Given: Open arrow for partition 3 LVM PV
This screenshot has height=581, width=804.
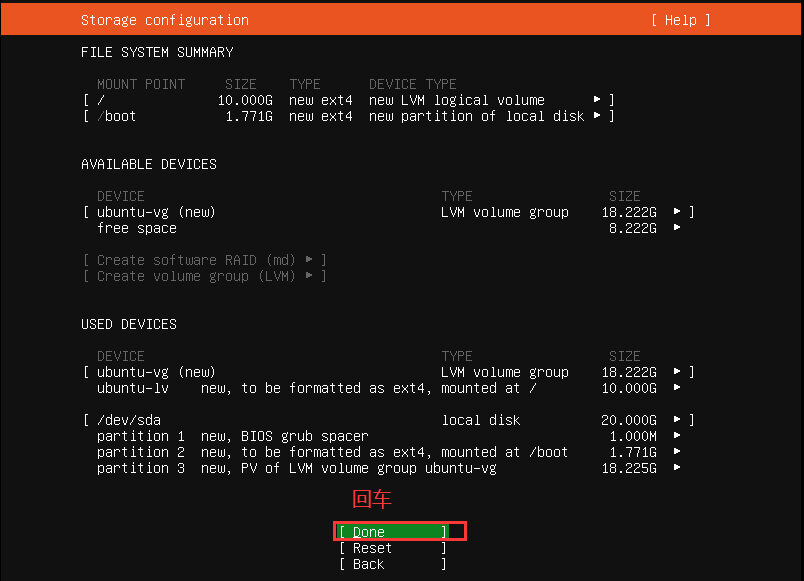Looking at the screenshot, I should 677,468.
